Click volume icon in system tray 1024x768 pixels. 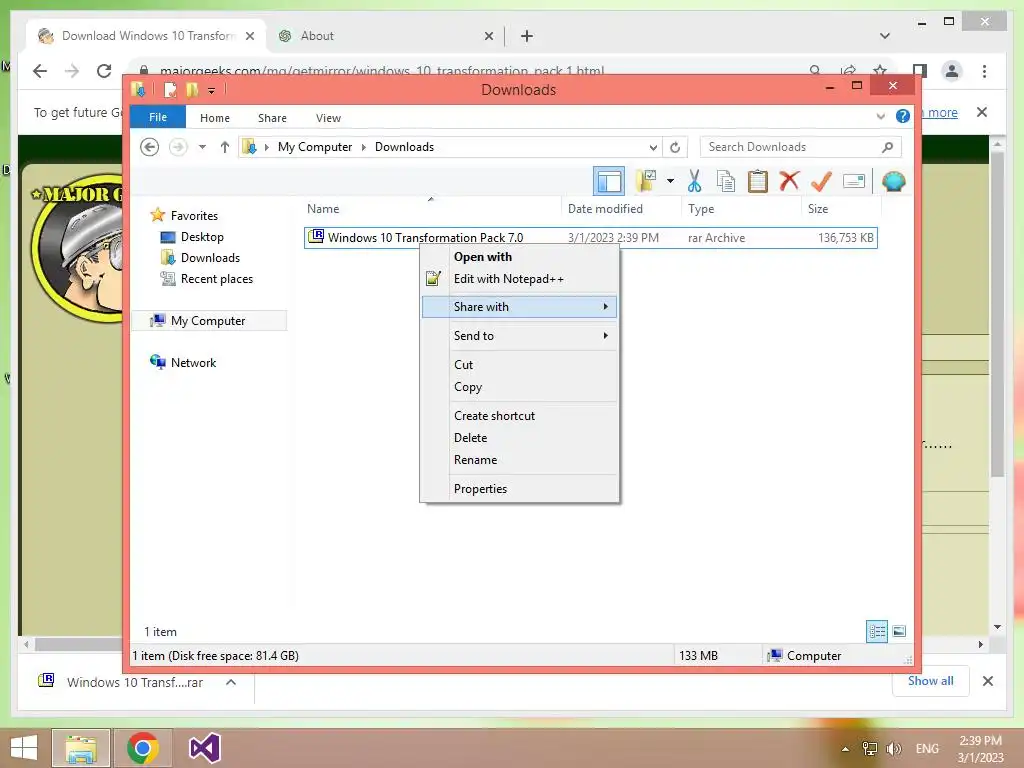893,748
